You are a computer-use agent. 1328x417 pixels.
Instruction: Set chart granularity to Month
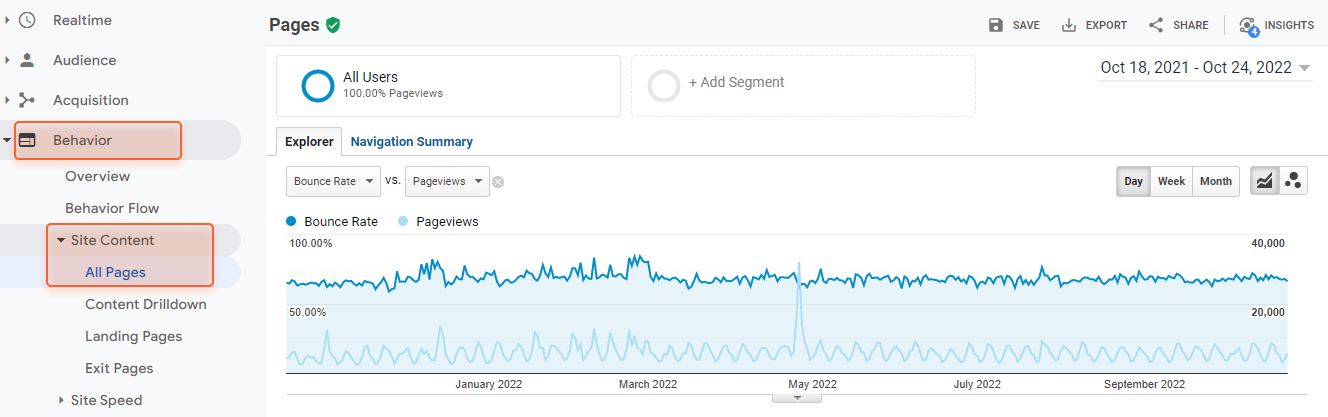1215,181
